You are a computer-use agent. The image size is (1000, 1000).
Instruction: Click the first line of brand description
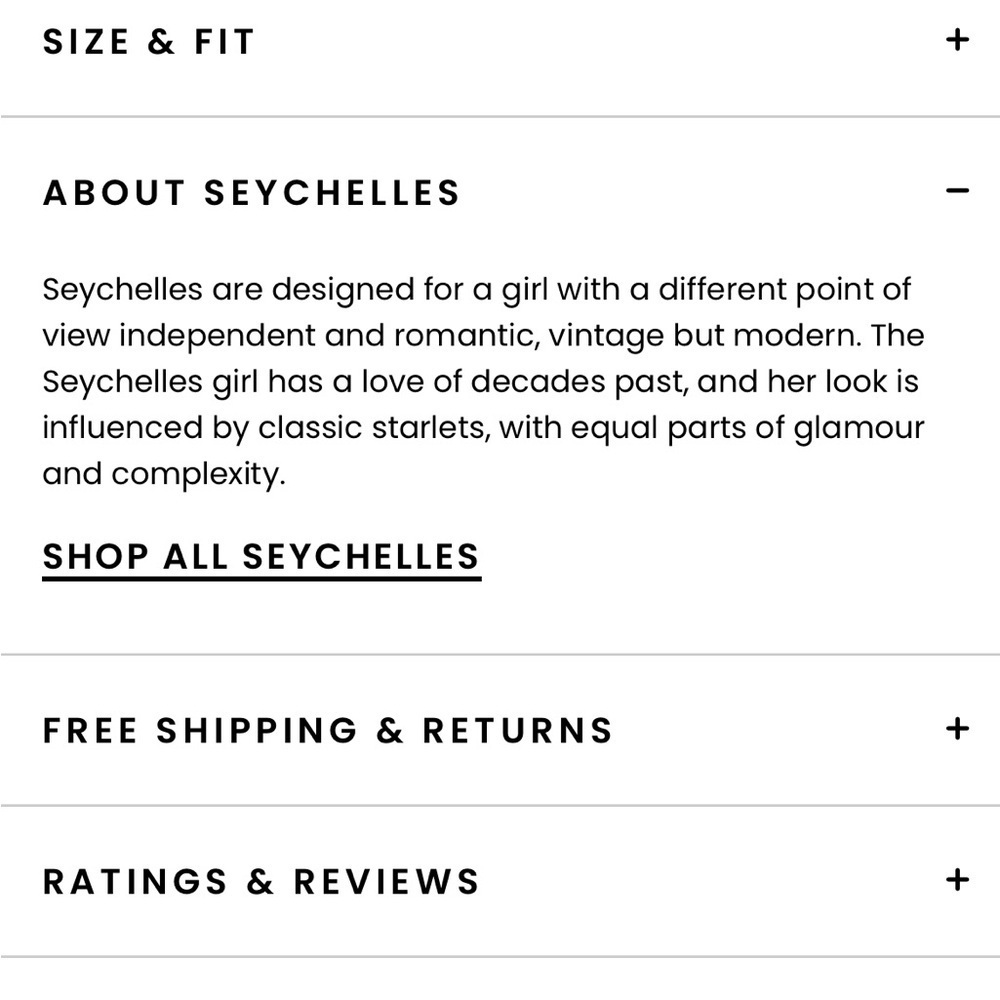pos(476,290)
